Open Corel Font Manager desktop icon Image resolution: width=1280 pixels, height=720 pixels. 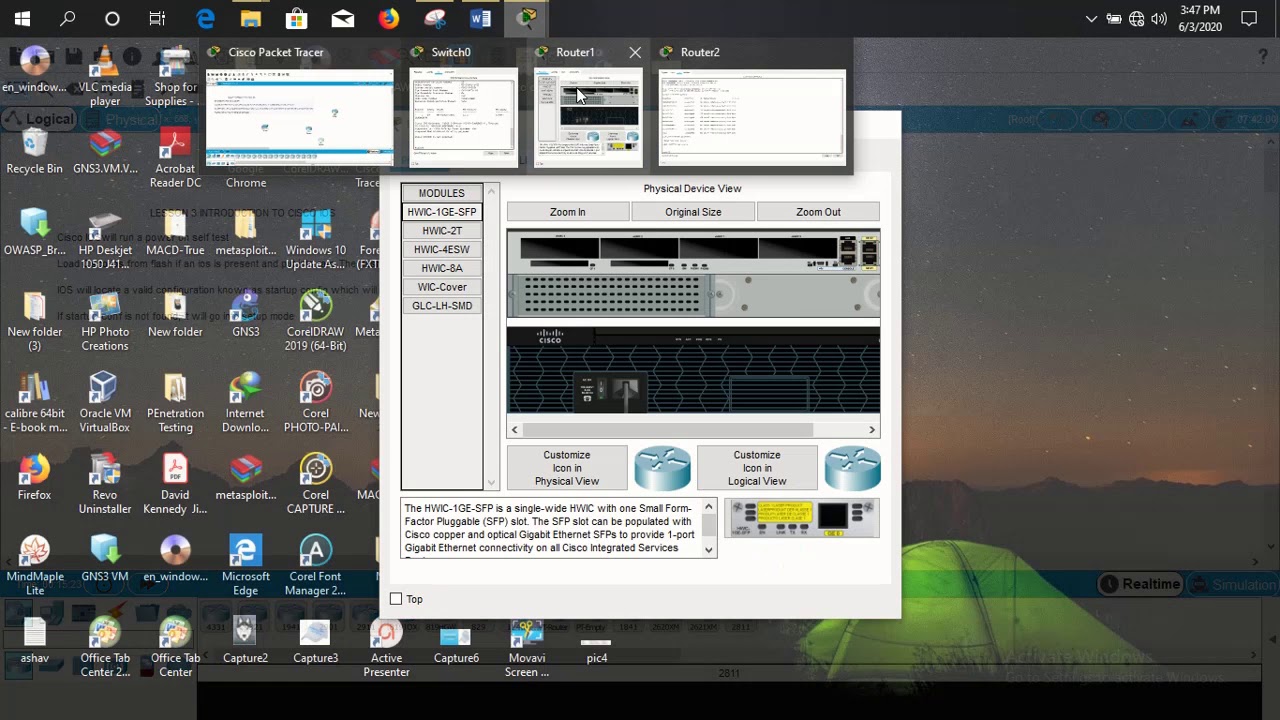coord(315,567)
